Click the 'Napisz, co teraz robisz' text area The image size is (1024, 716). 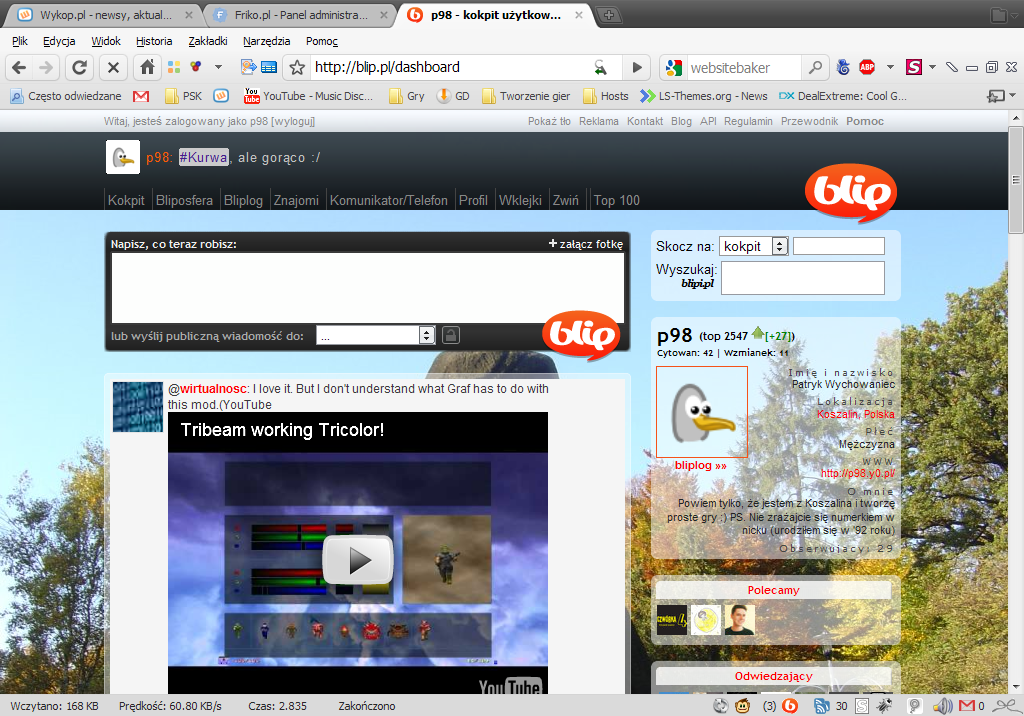(367, 287)
